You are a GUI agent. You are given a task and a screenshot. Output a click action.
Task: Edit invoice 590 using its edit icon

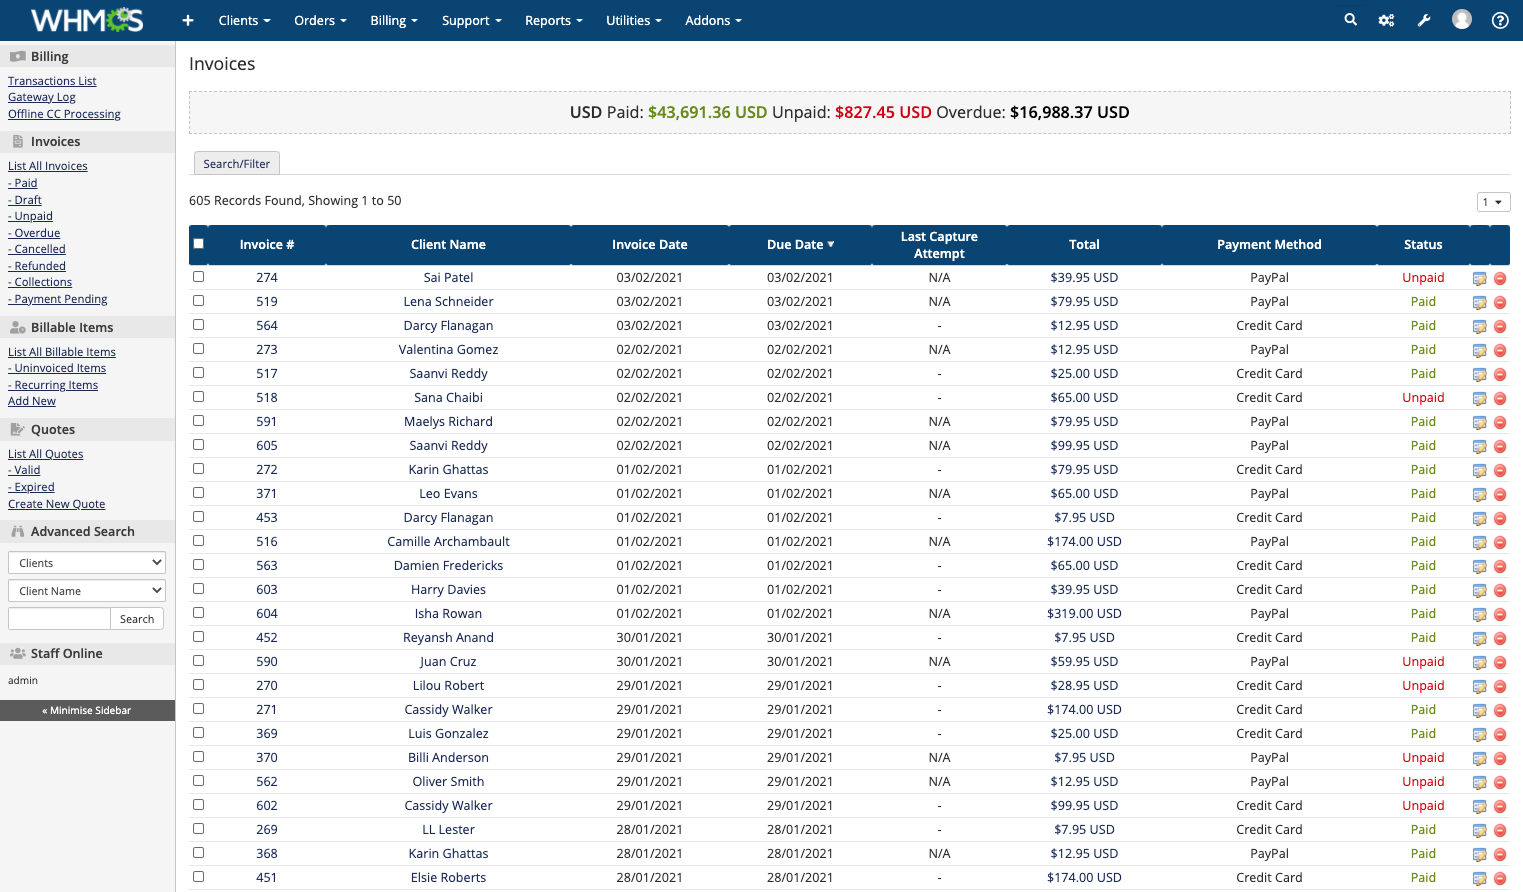pyautogui.click(x=1480, y=662)
